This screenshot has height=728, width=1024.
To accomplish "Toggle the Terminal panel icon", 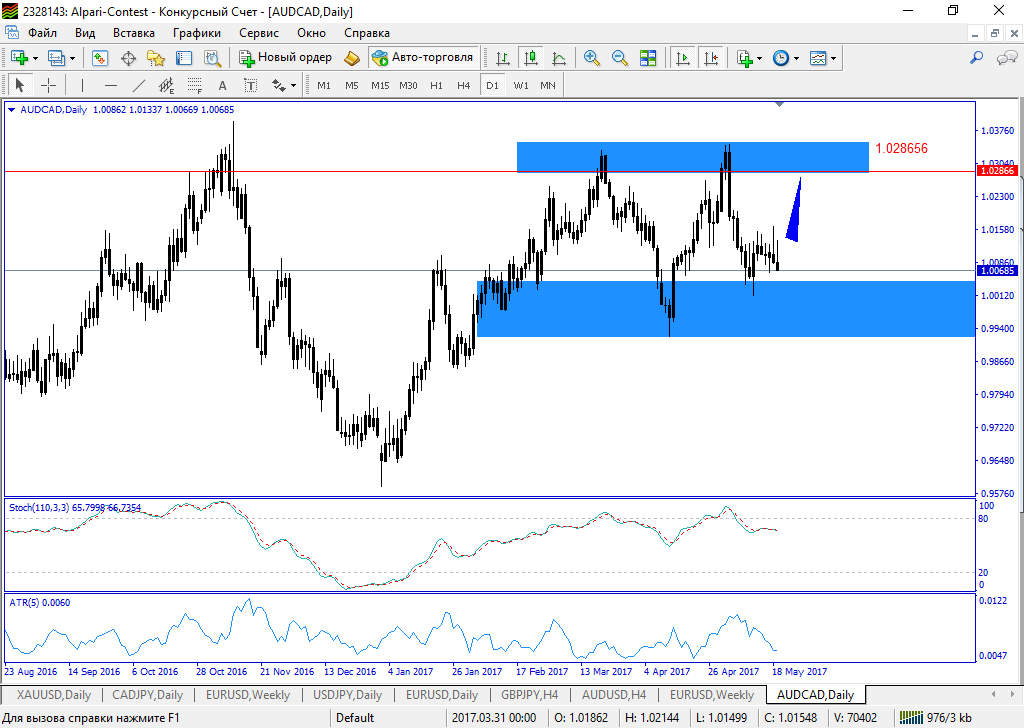I will (184, 58).
